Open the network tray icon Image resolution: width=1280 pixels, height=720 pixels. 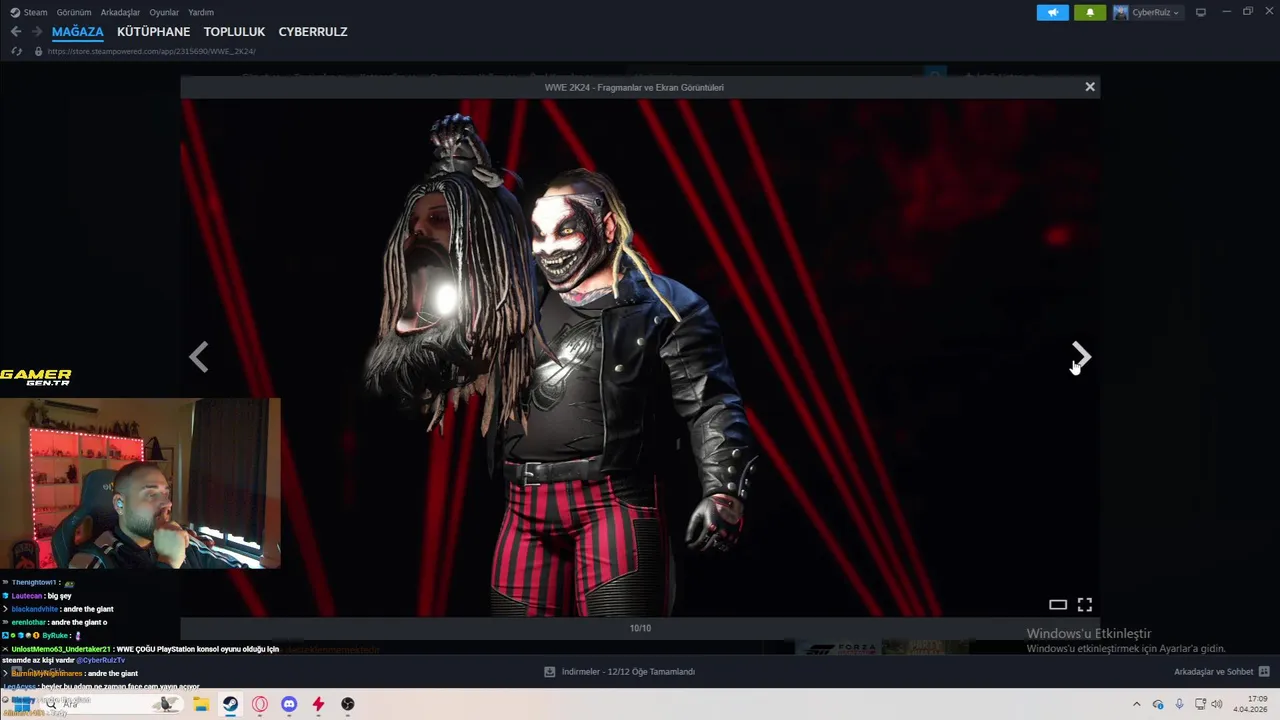(x=1200, y=704)
